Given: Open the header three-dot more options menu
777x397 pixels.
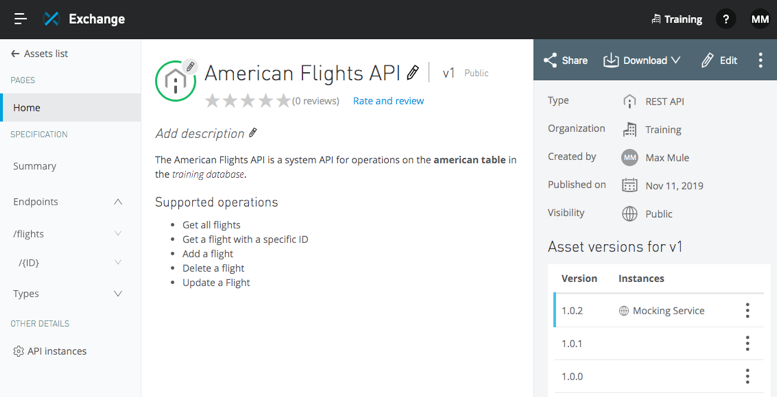Looking at the screenshot, I should pyautogui.click(x=761, y=60).
